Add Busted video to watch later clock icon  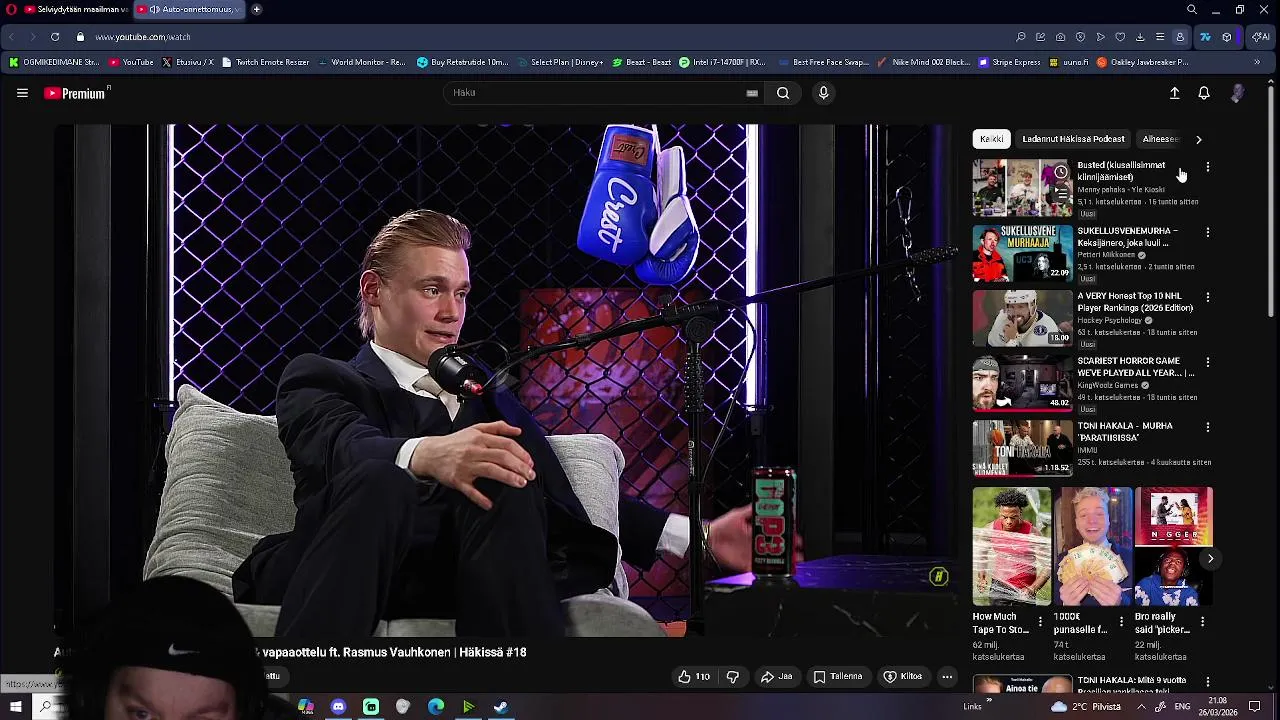tap(1061, 172)
